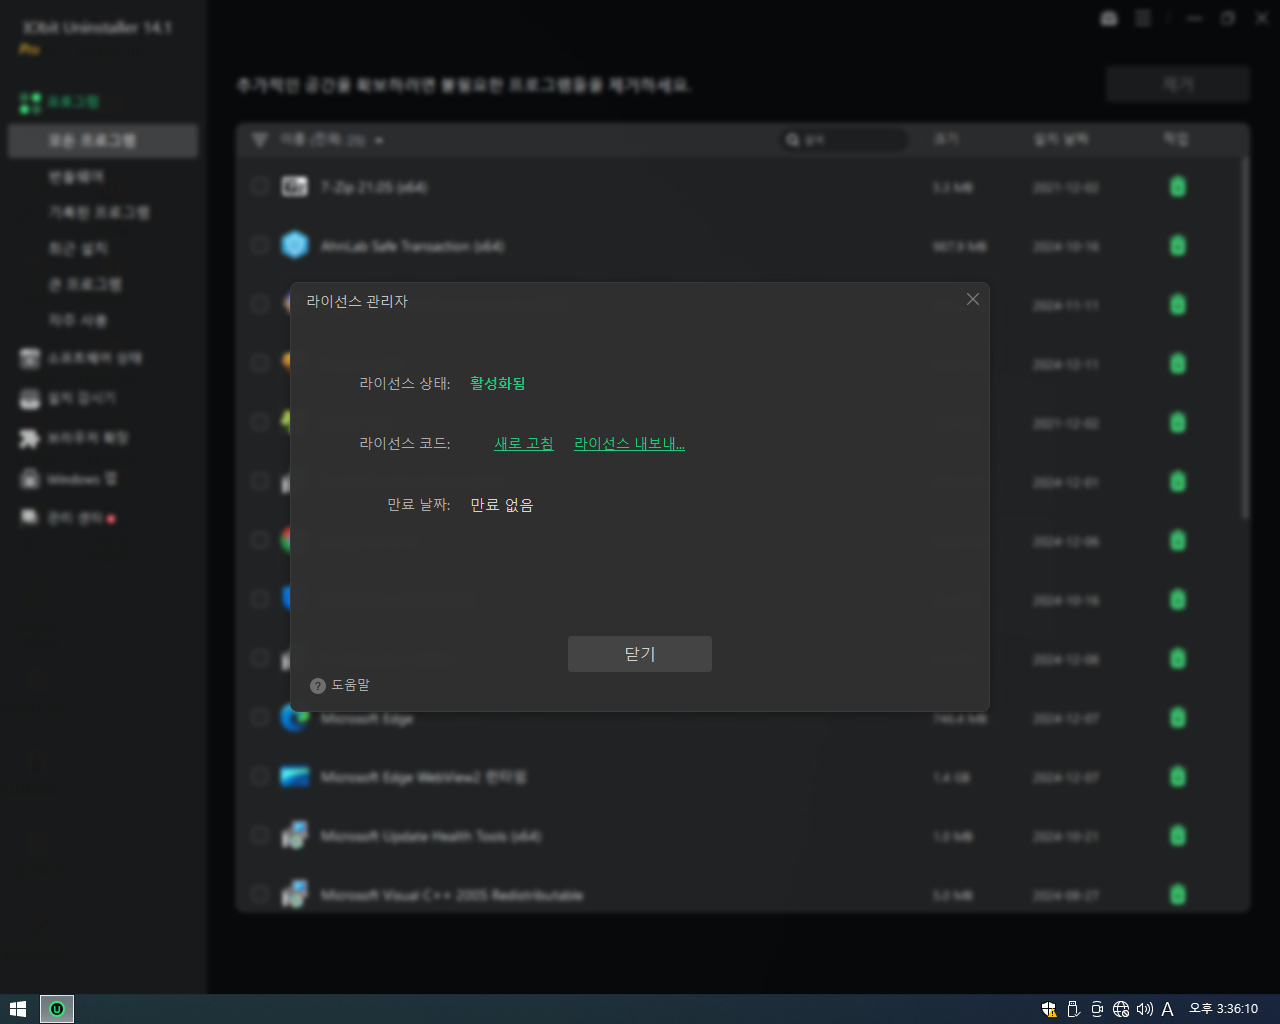Click the search field in the program list
This screenshot has width=1280, height=1024.
843,140
